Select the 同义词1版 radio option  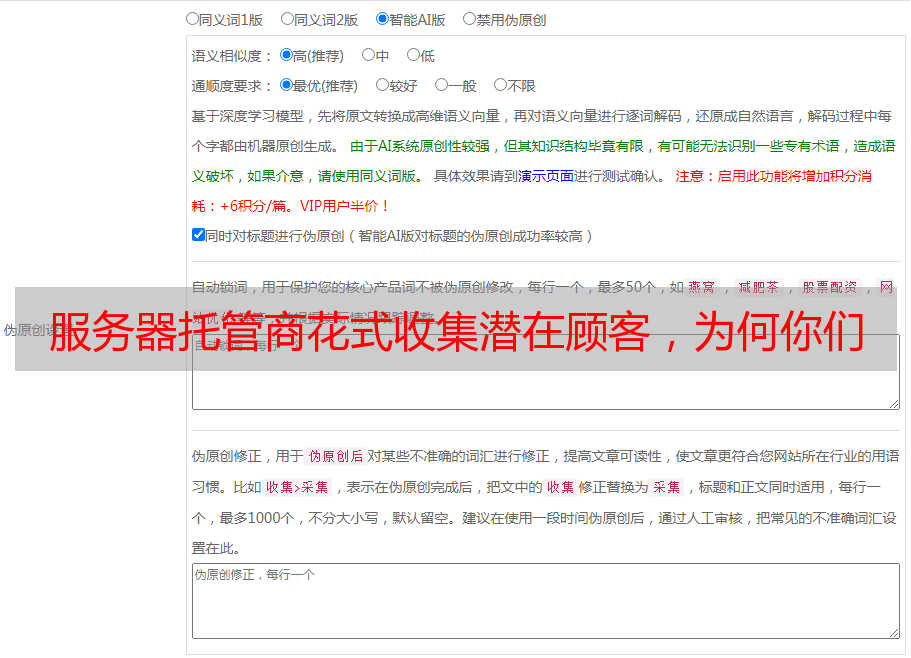[192, 19]
